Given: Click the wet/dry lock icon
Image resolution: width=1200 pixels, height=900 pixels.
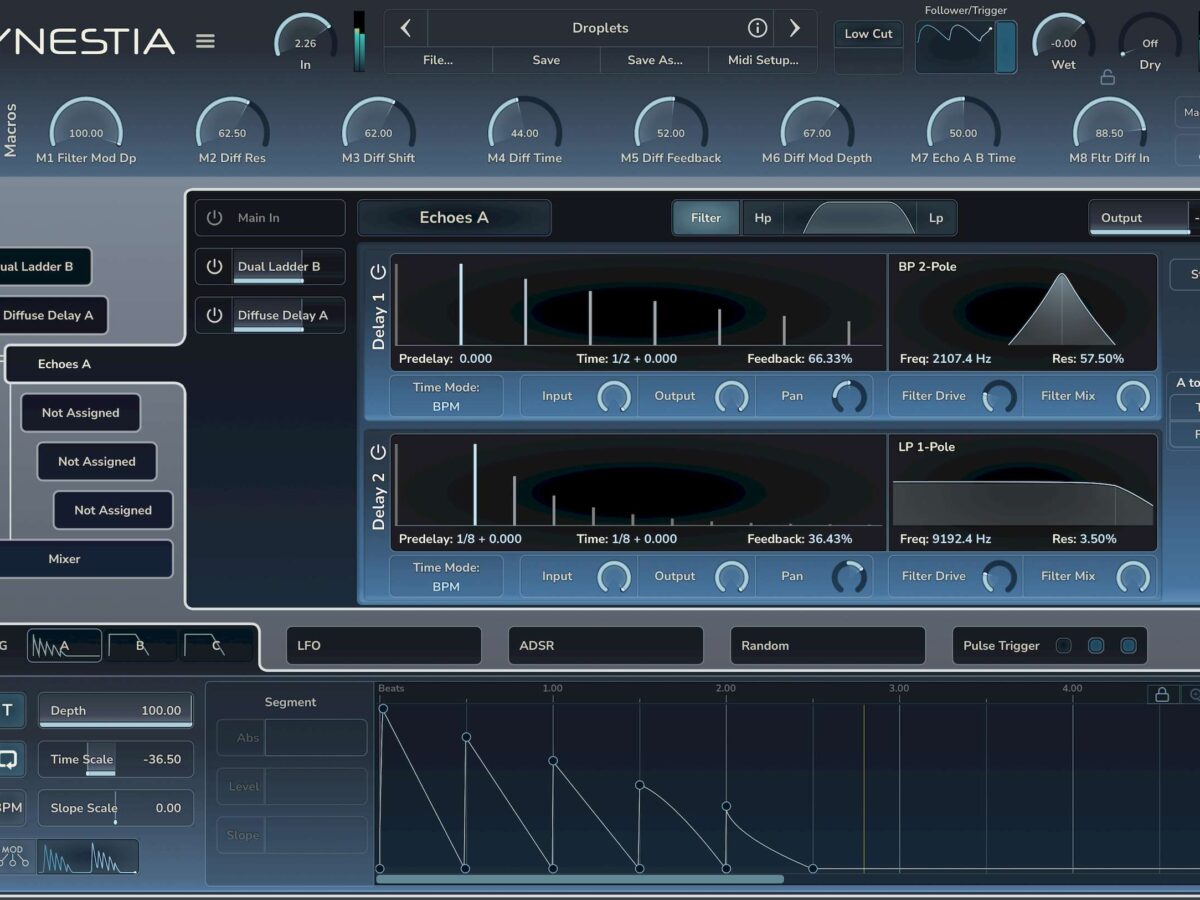Looking at the screenshot, I should (1107, 77).
